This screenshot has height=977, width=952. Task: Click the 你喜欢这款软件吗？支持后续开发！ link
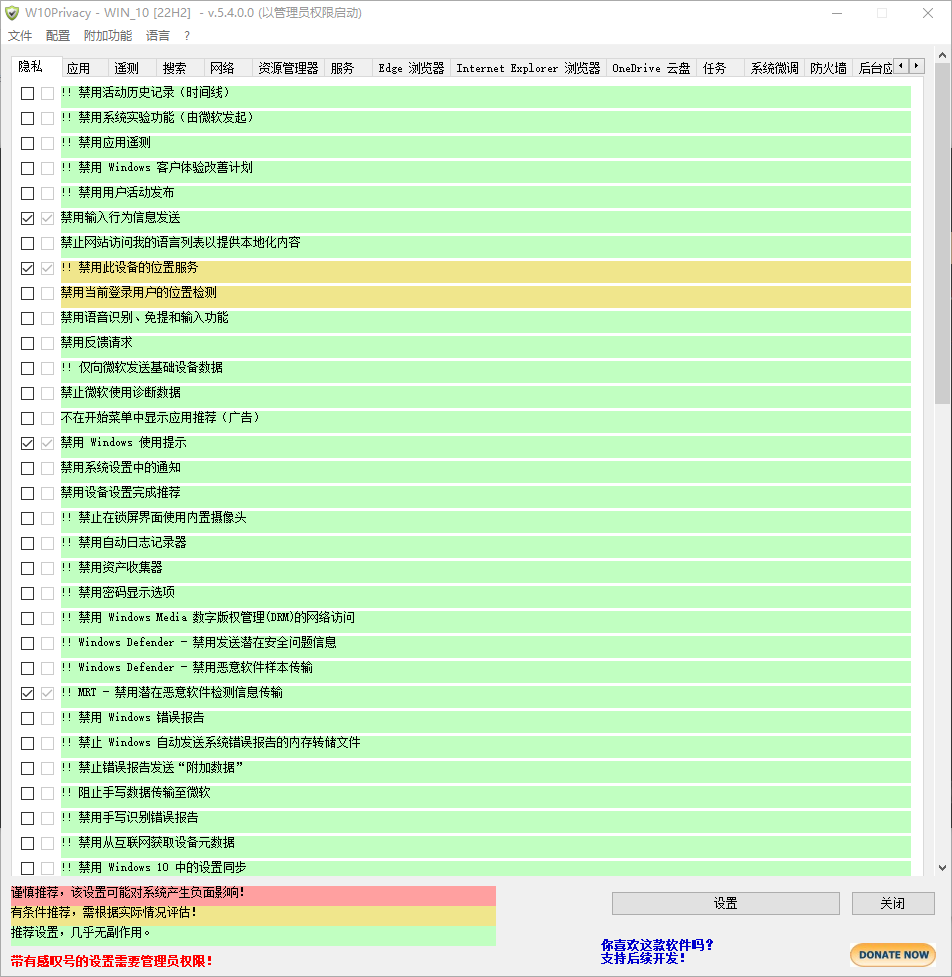click(x=657, y=951)
